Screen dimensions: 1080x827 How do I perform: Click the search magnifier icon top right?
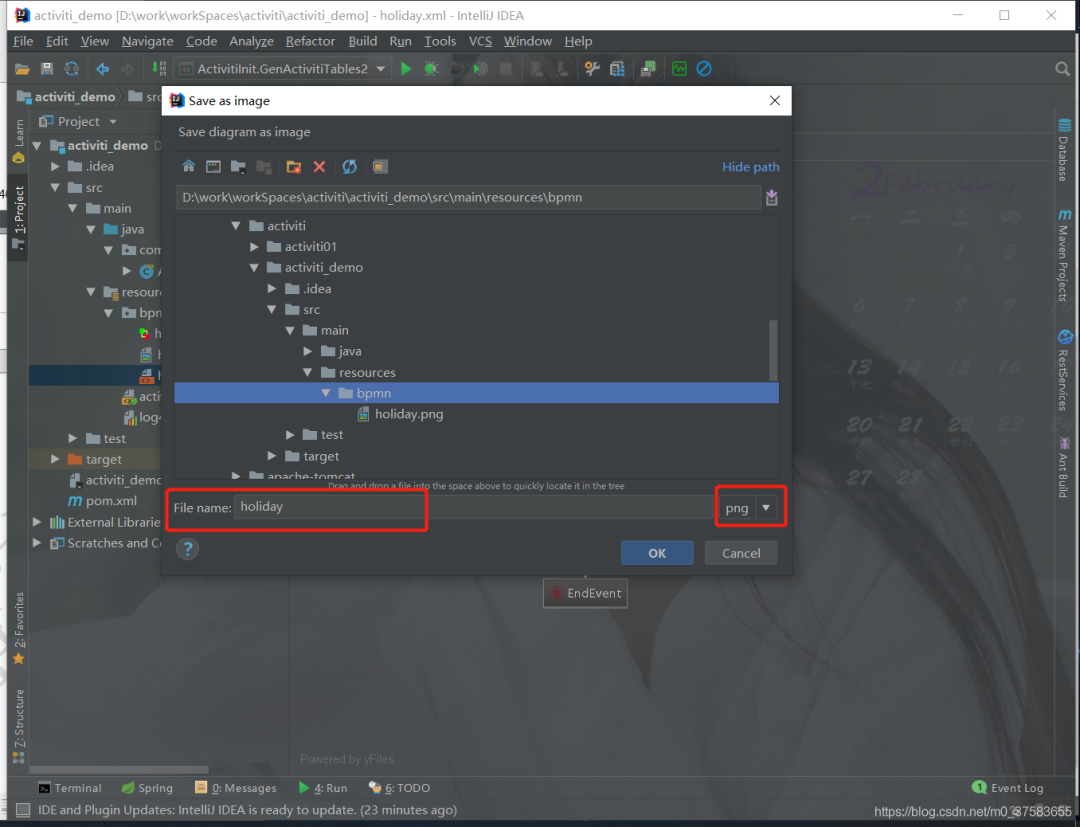coord(1063,69)
